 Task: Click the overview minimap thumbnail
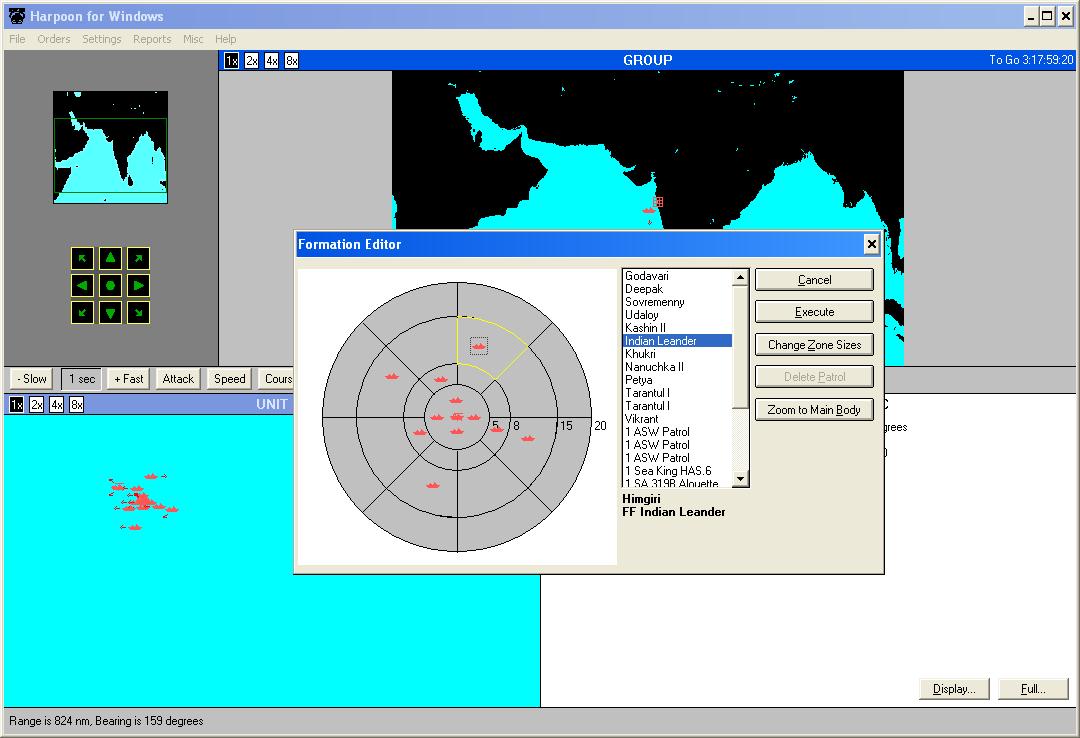(x=110, y=147)
